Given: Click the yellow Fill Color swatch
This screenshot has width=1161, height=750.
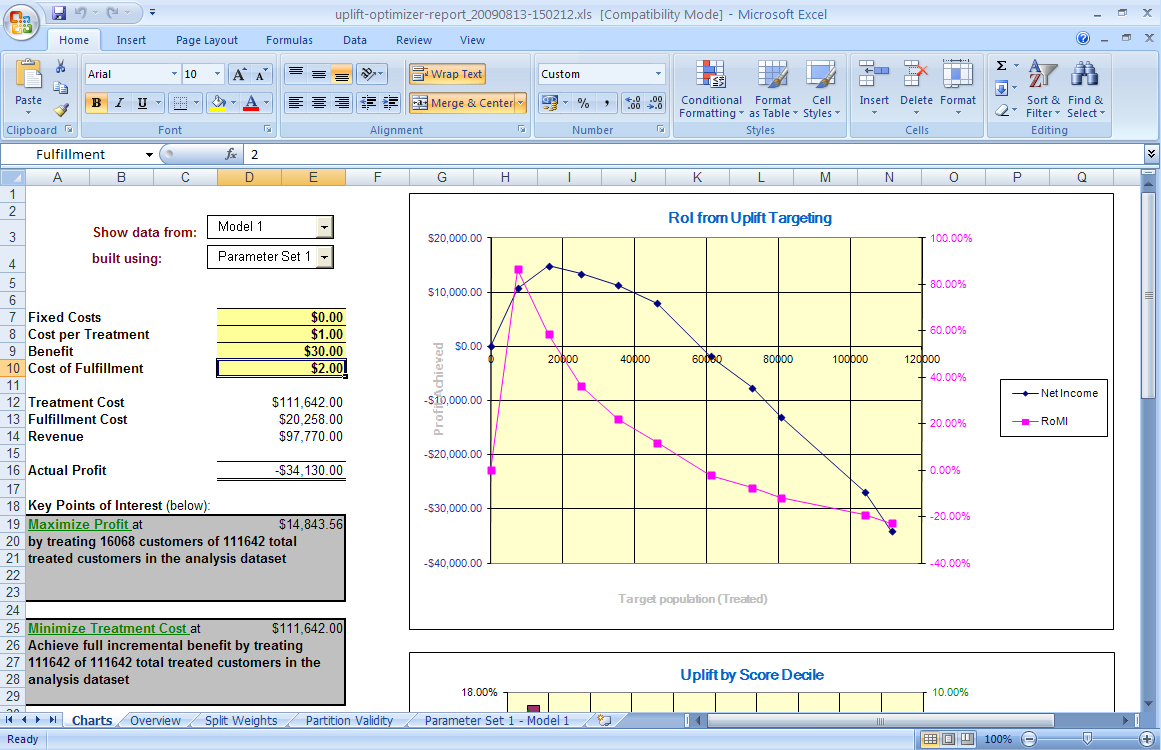Looking at the screenshot, I should click(x=218, y=103).
